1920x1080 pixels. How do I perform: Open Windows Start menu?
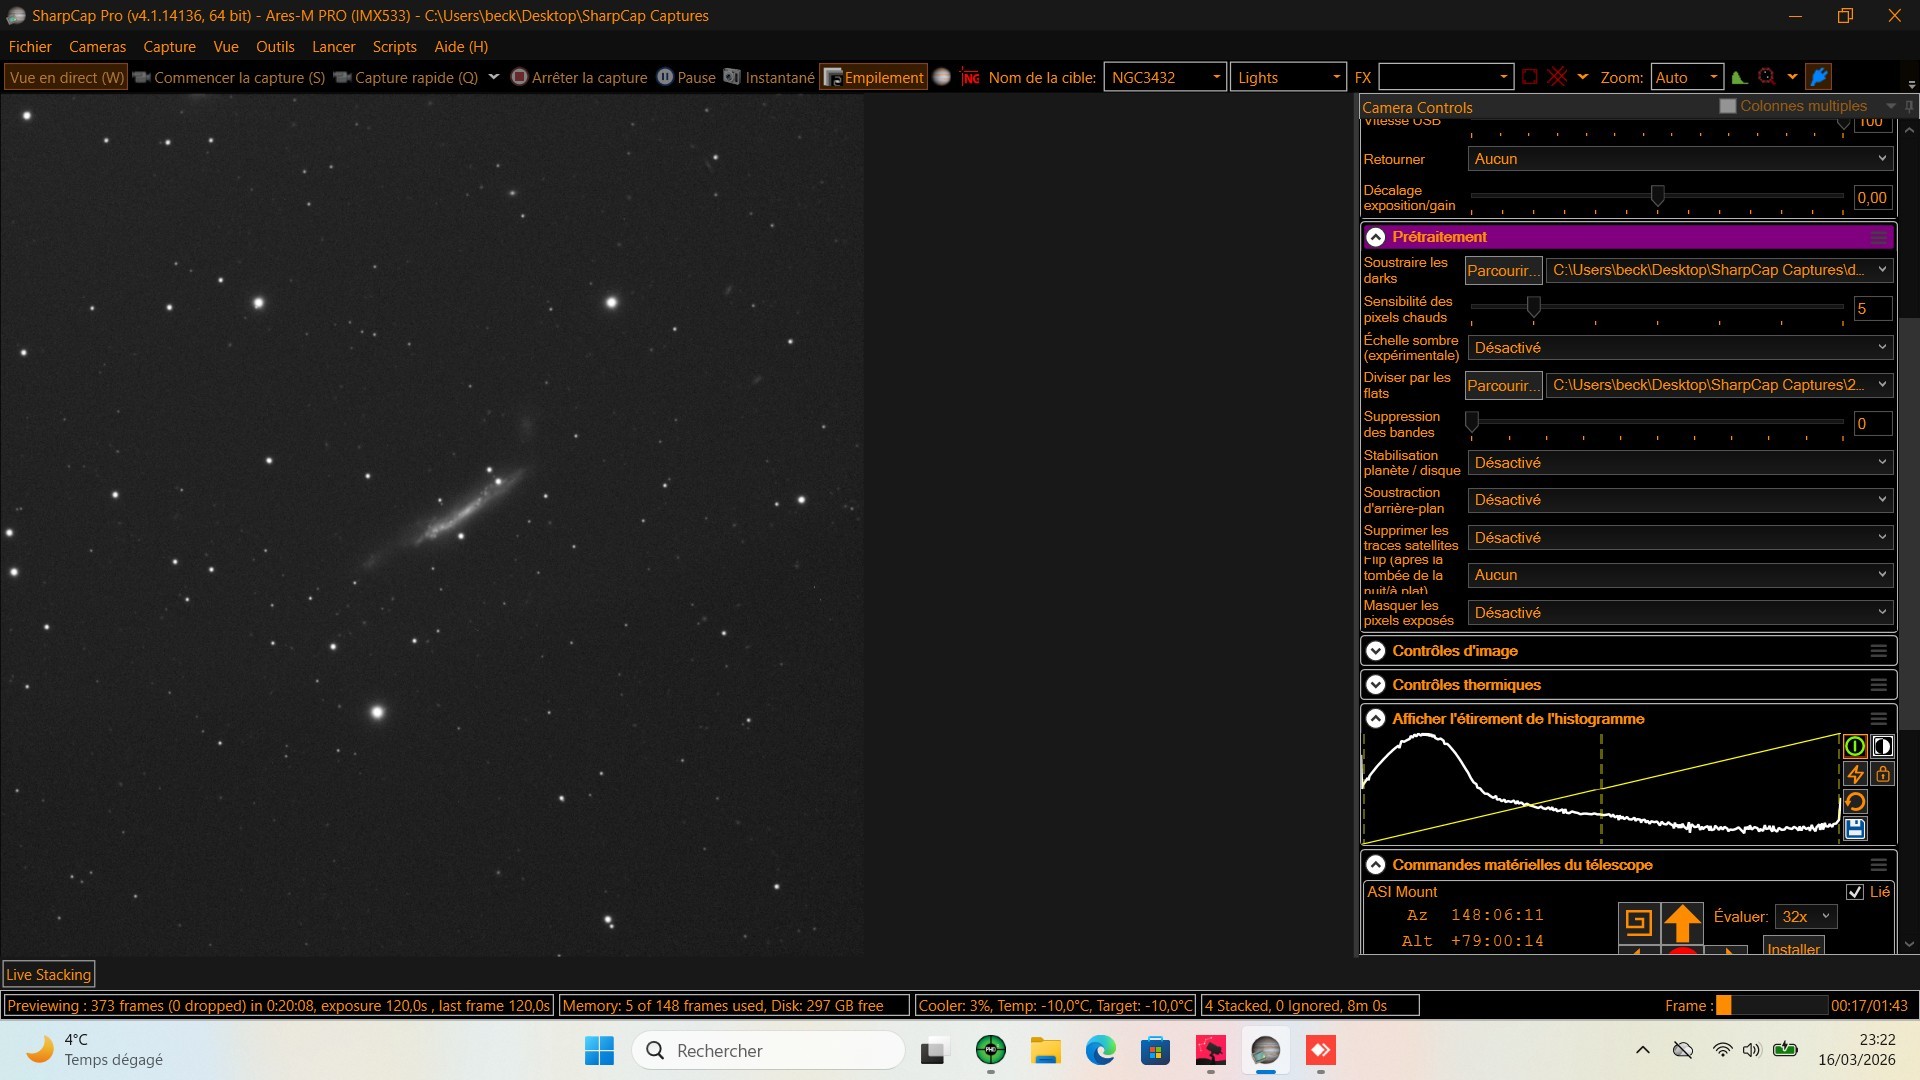(599, 1050)
